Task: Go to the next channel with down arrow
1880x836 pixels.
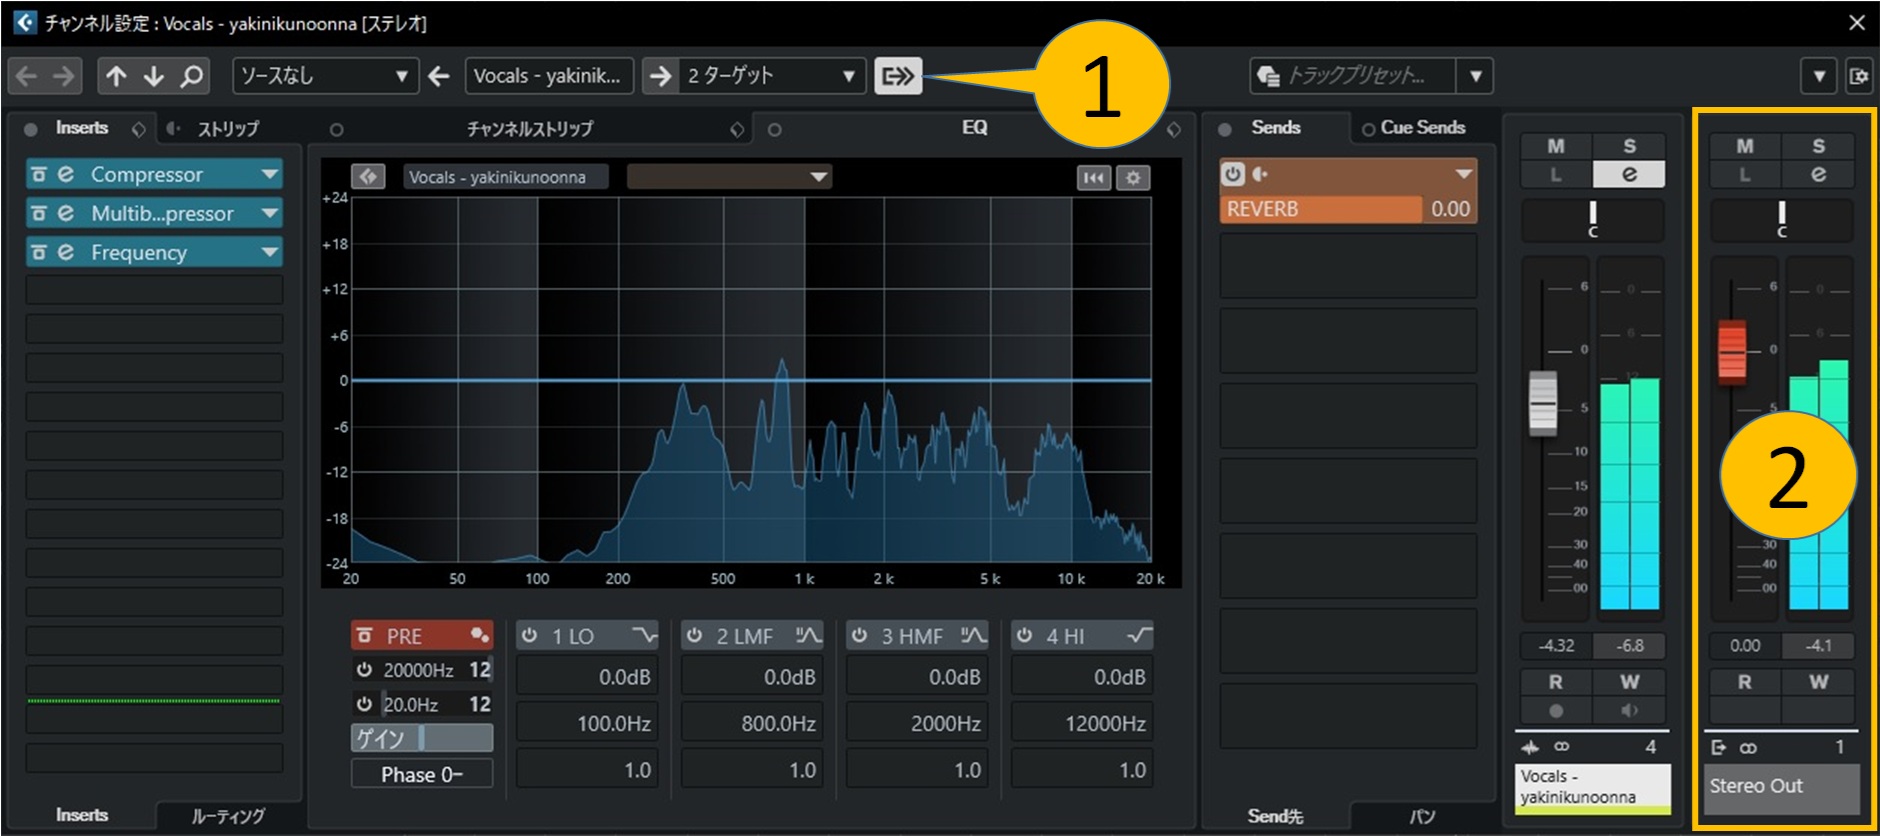Action: 153,76
